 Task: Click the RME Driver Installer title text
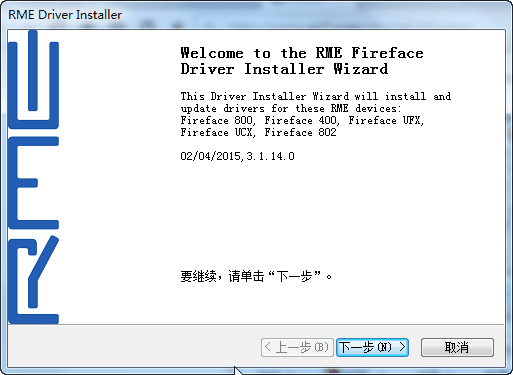click(65, 15)
